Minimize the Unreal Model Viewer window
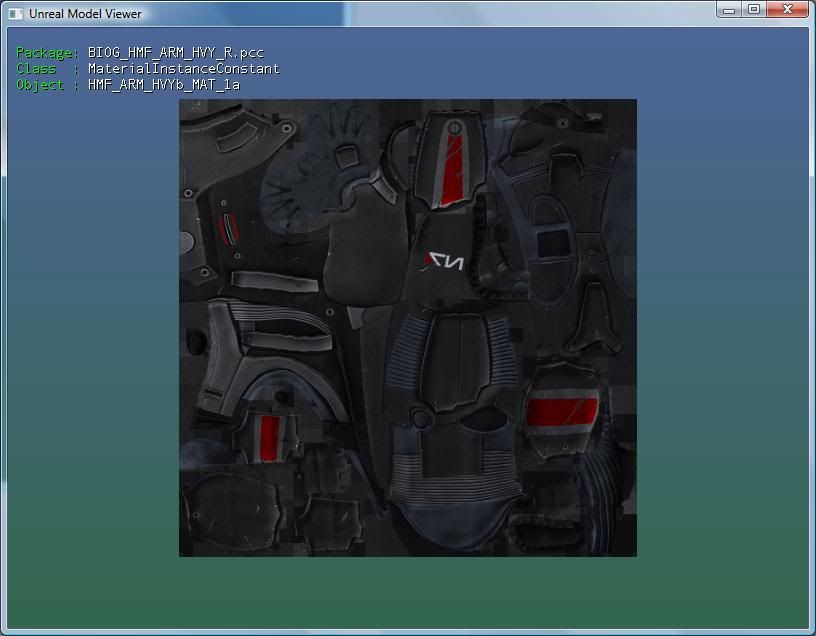The image size is (816, 636). pos(729,10)
